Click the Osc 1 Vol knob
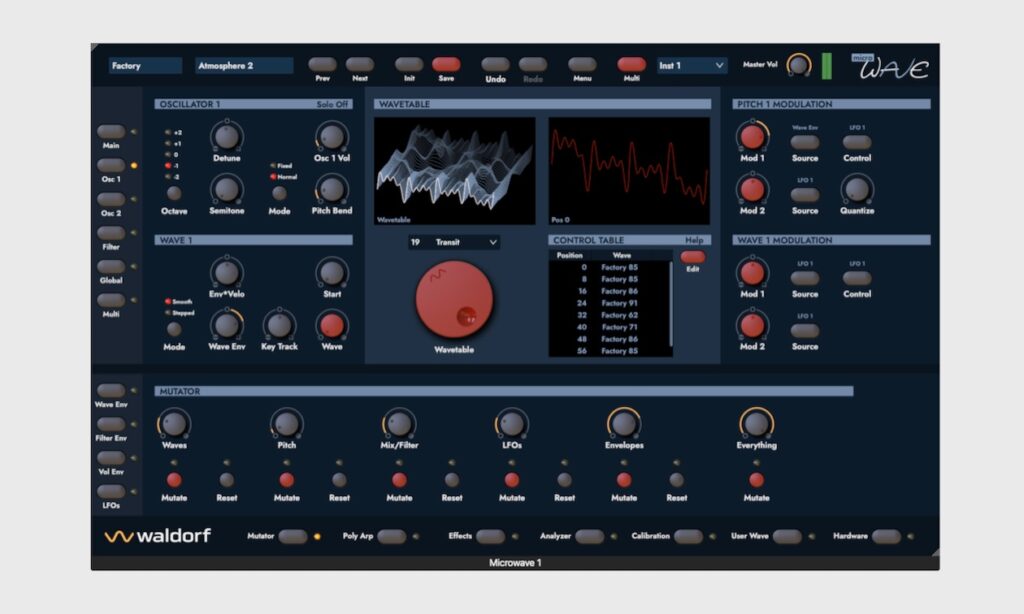 tap(332, 137)
